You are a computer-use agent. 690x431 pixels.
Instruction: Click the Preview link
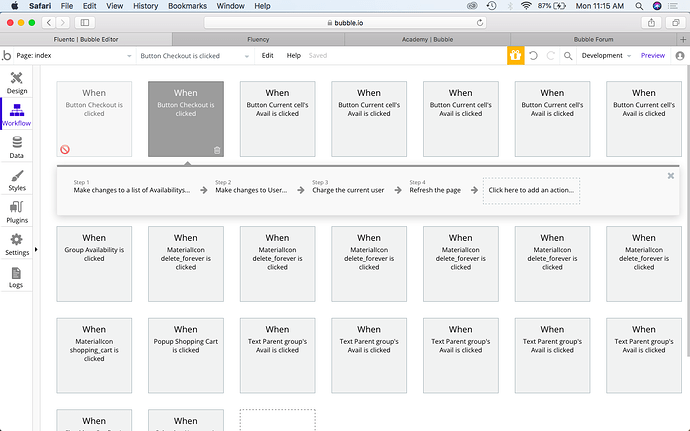pyautogui.click(x=653, y=55)
